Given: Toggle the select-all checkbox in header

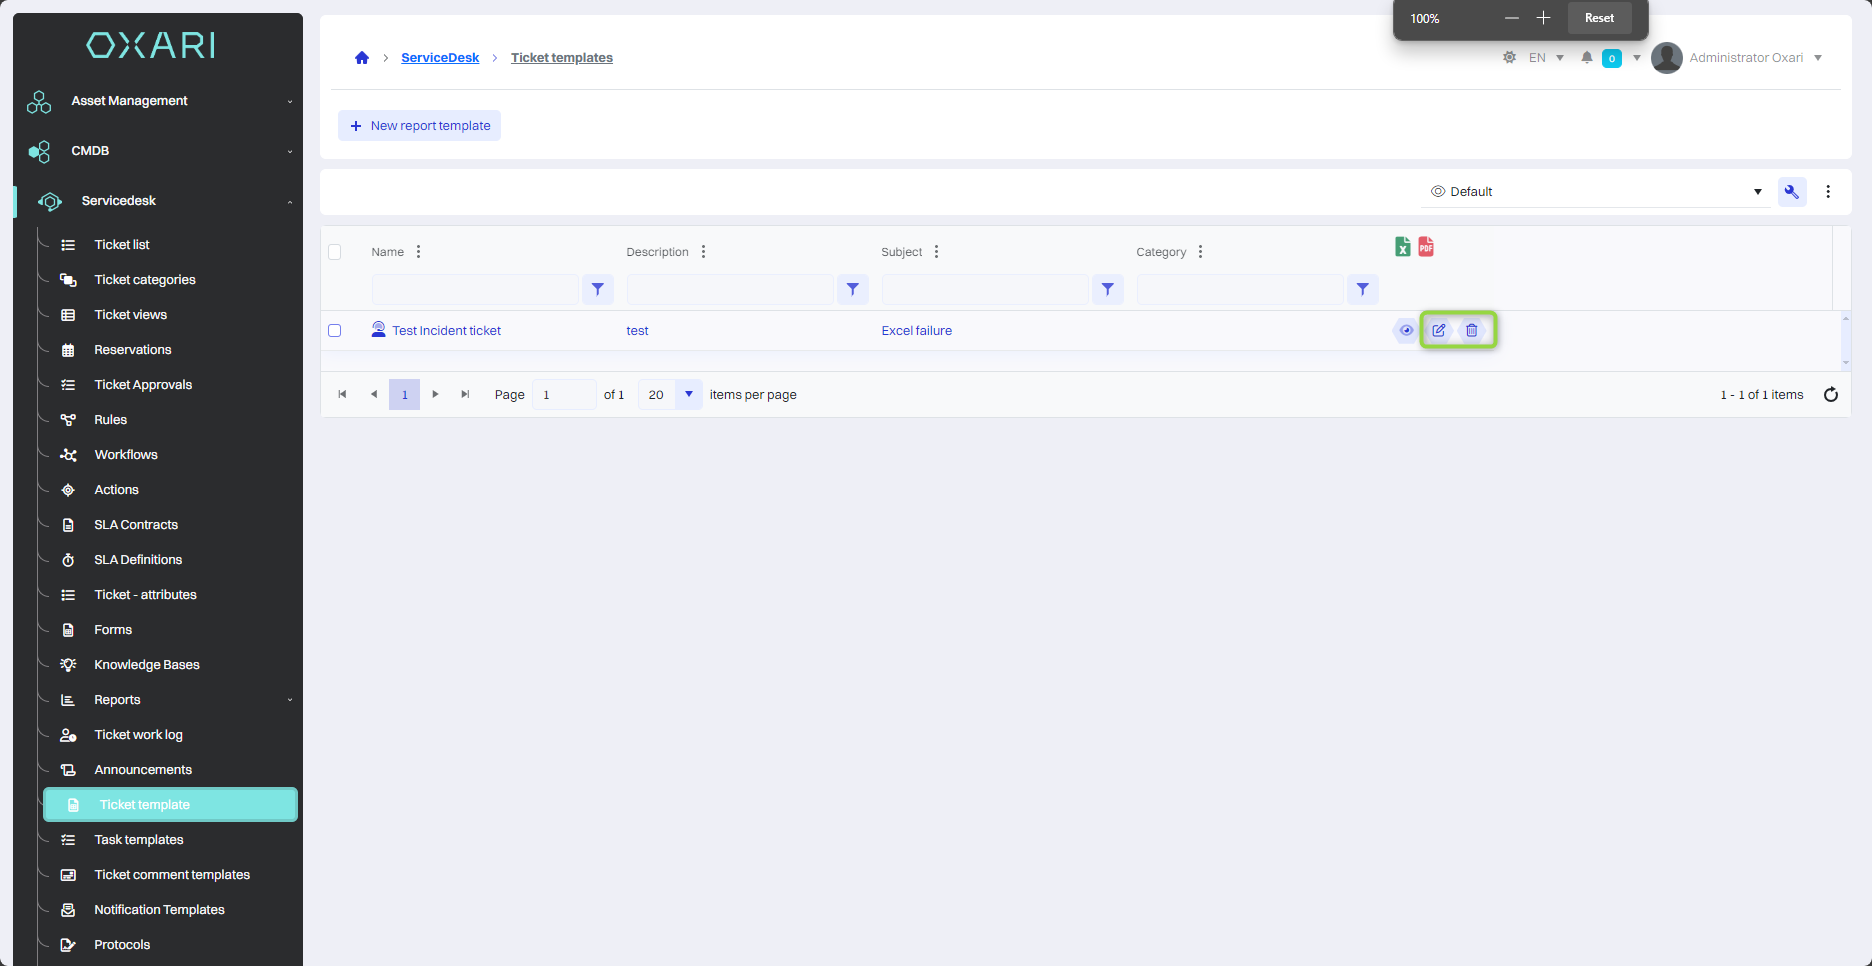Looking at the screenshot, I should point(335,252).
